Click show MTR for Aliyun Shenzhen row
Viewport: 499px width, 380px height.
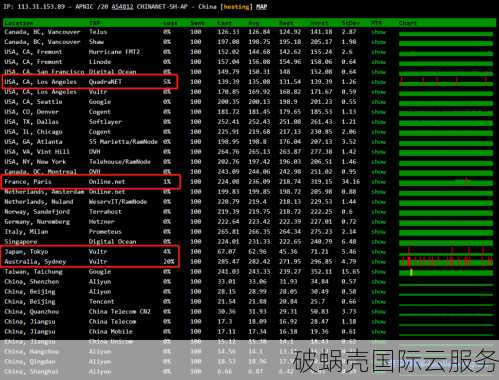click(378, 282)
